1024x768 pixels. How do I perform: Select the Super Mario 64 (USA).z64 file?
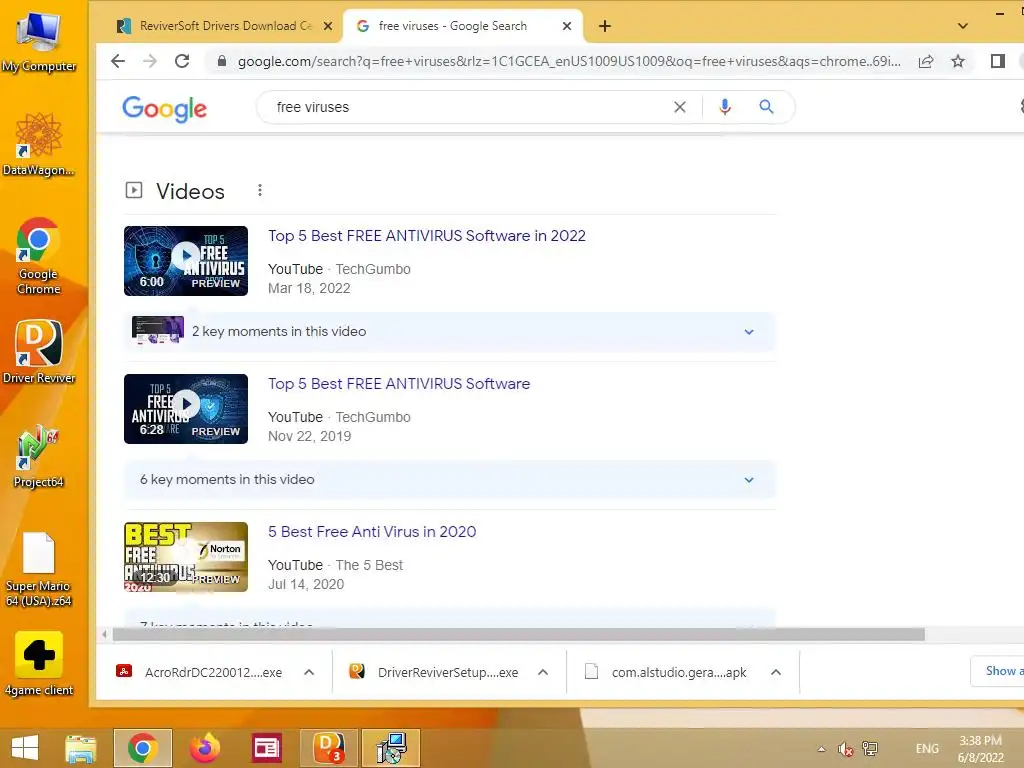click(x=39, y=569)
